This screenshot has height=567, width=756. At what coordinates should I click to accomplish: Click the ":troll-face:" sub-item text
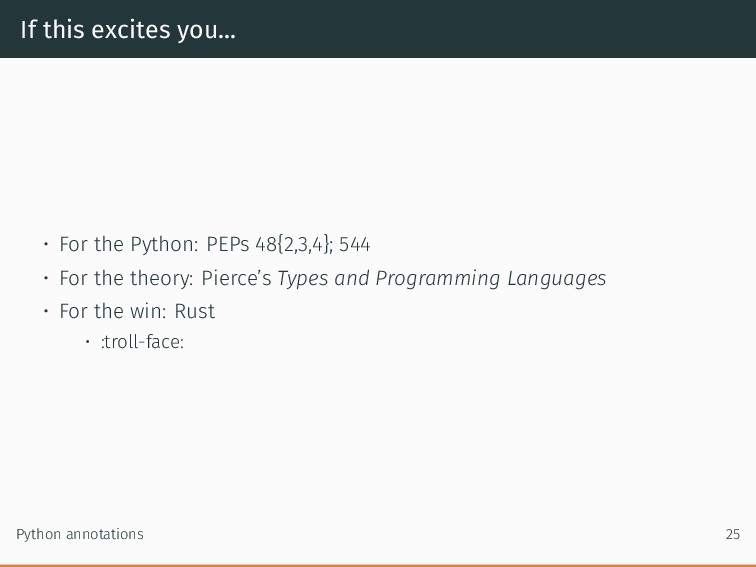[x=143, y=342]
